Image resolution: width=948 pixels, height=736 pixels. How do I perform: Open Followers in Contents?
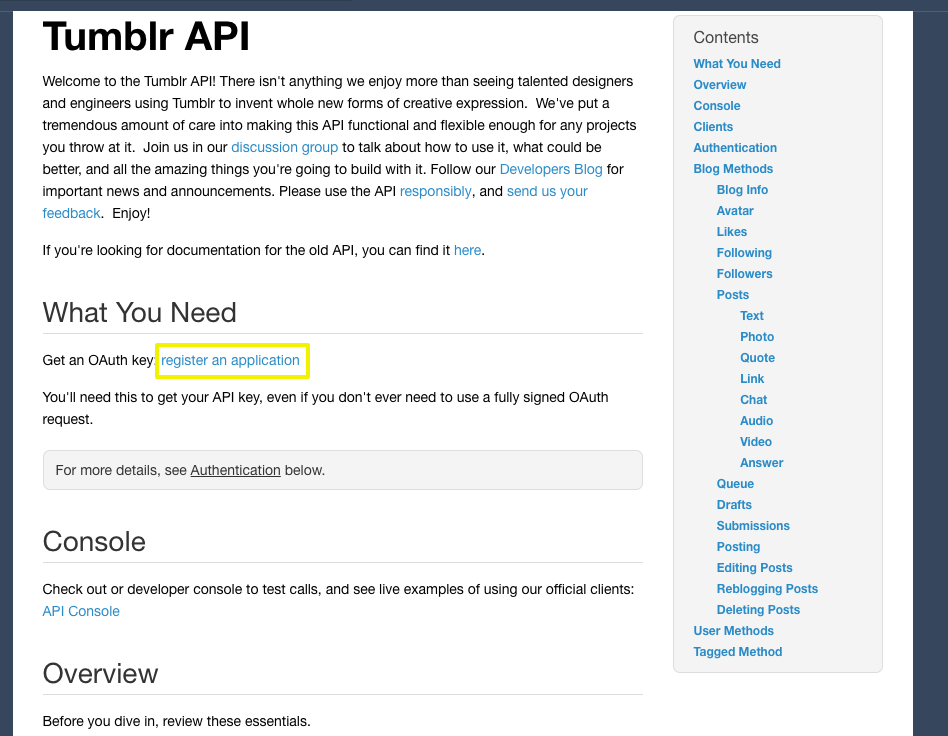(x=744, y=274)
